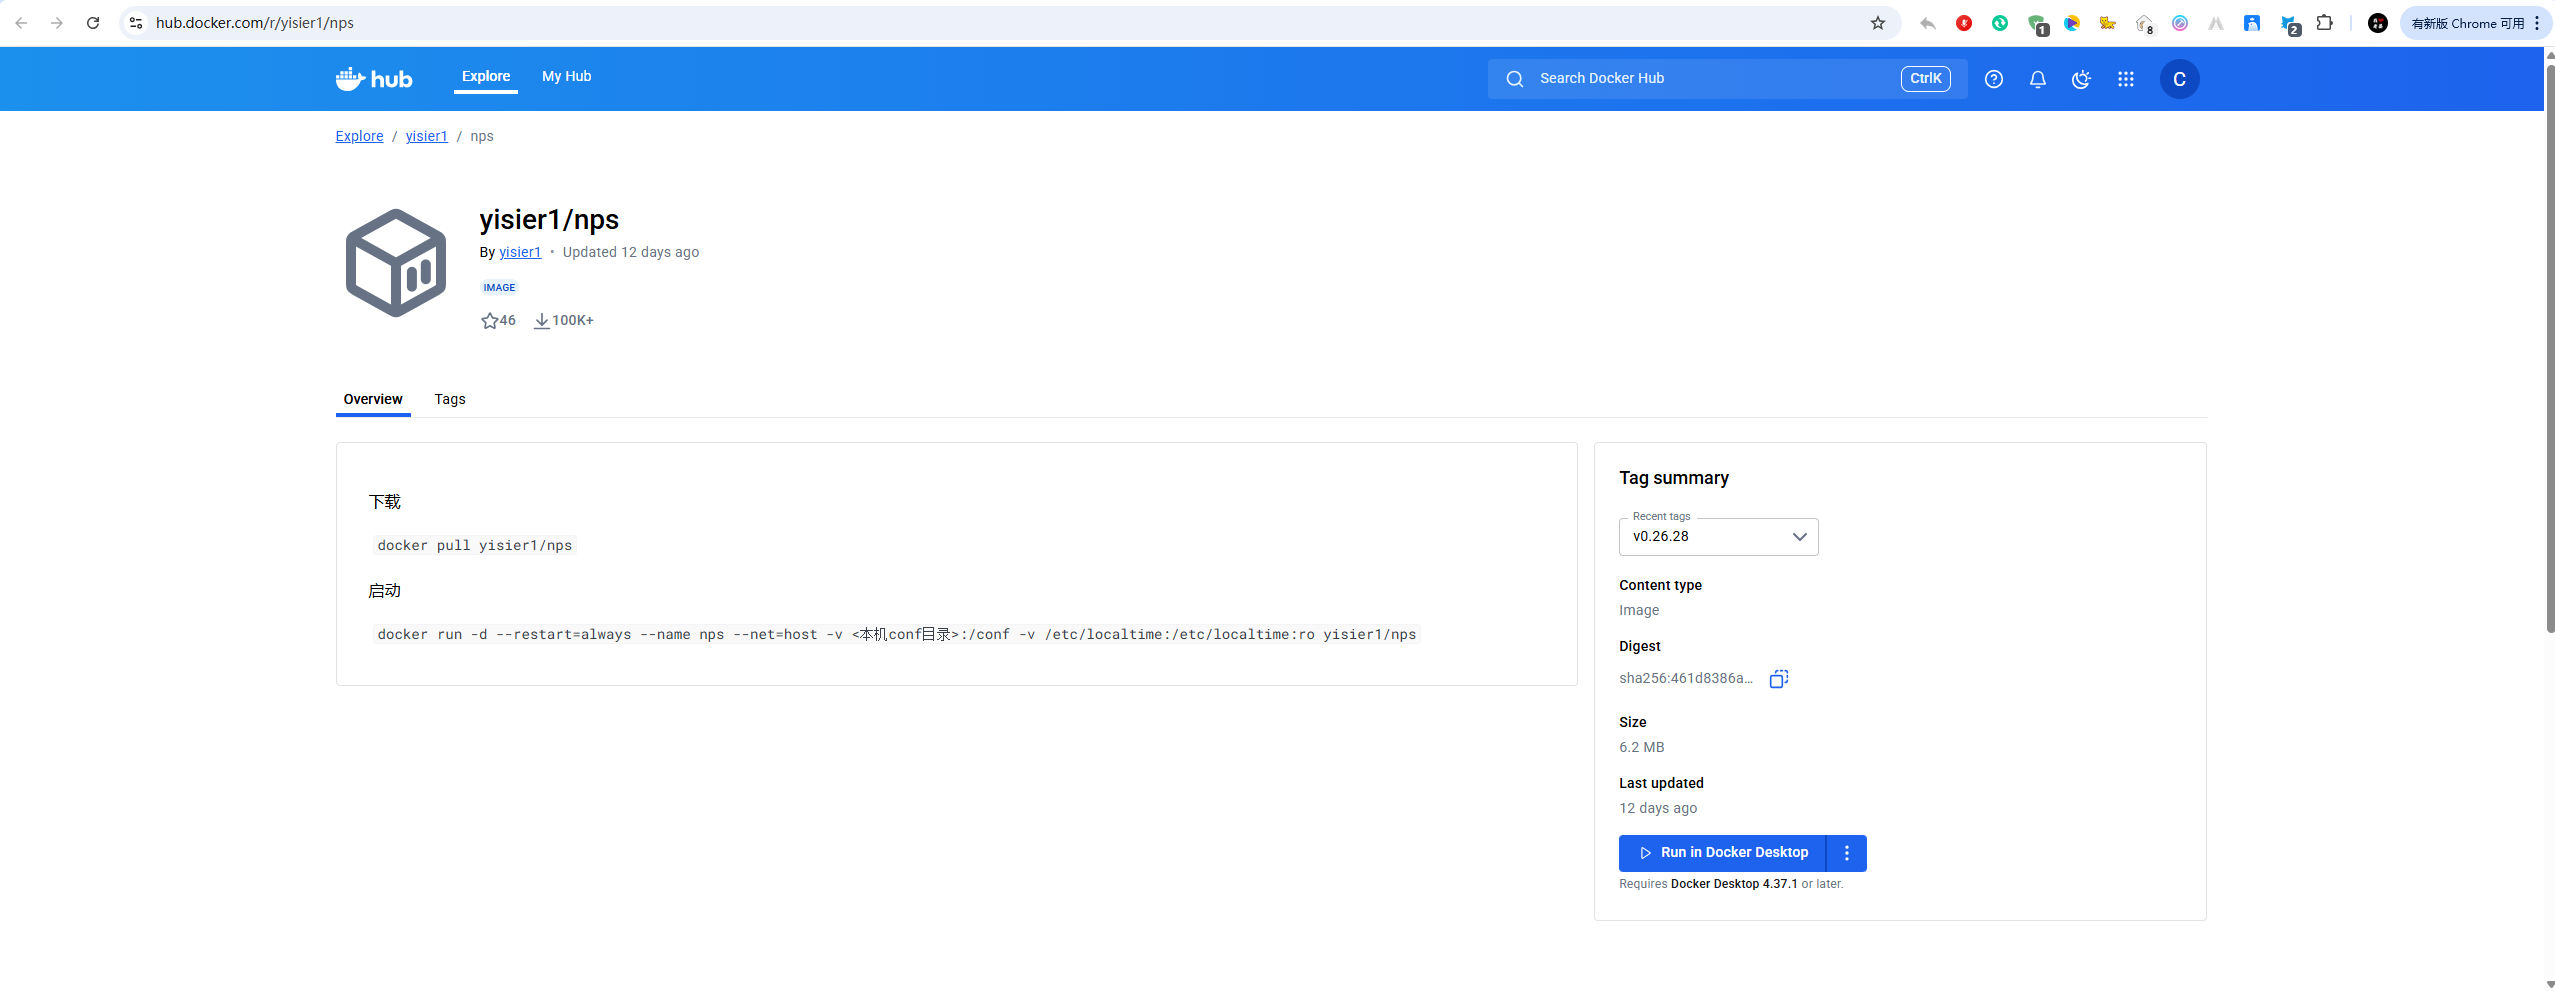Toggle the dark mode theme icon
The width and height of the screenshot is (2555, 991).
2081,79
